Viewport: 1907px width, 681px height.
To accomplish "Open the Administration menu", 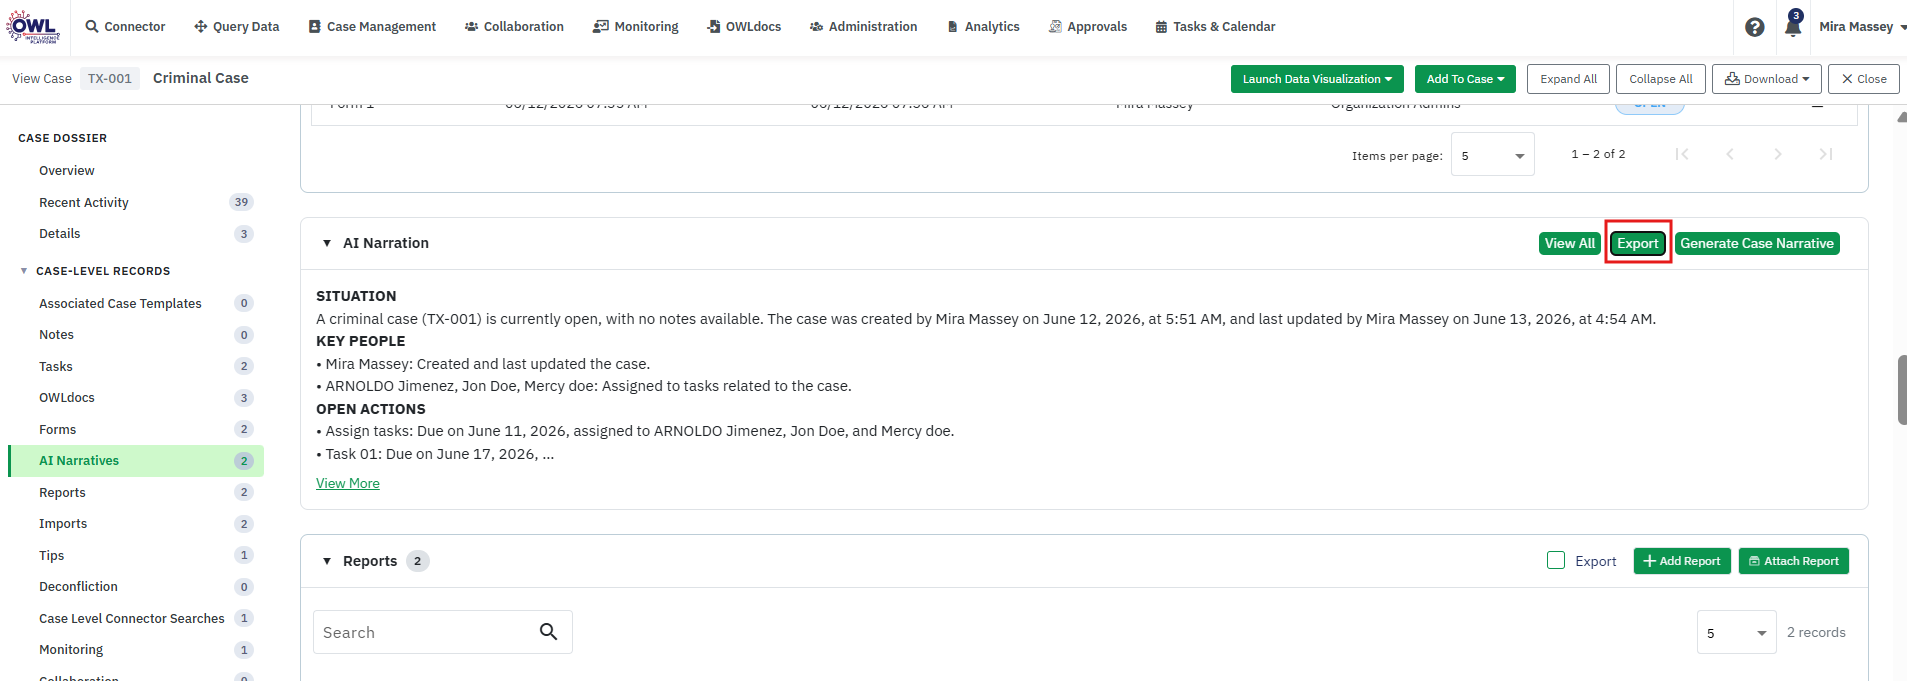I will 863,27.
